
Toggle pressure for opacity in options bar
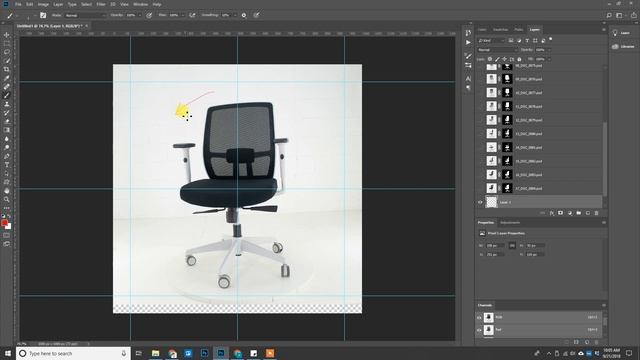coord(149,15)
